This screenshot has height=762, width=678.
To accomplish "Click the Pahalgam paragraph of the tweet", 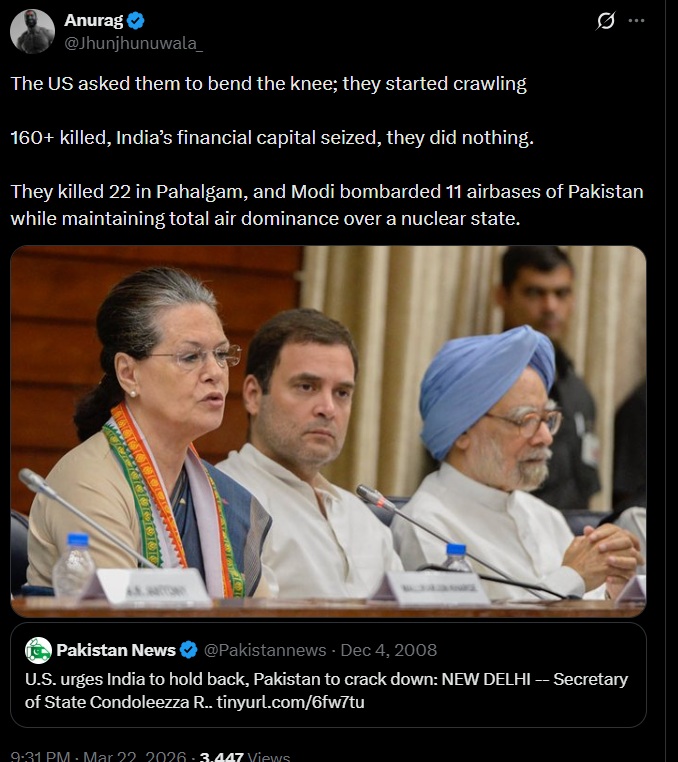I will point(327,205).
